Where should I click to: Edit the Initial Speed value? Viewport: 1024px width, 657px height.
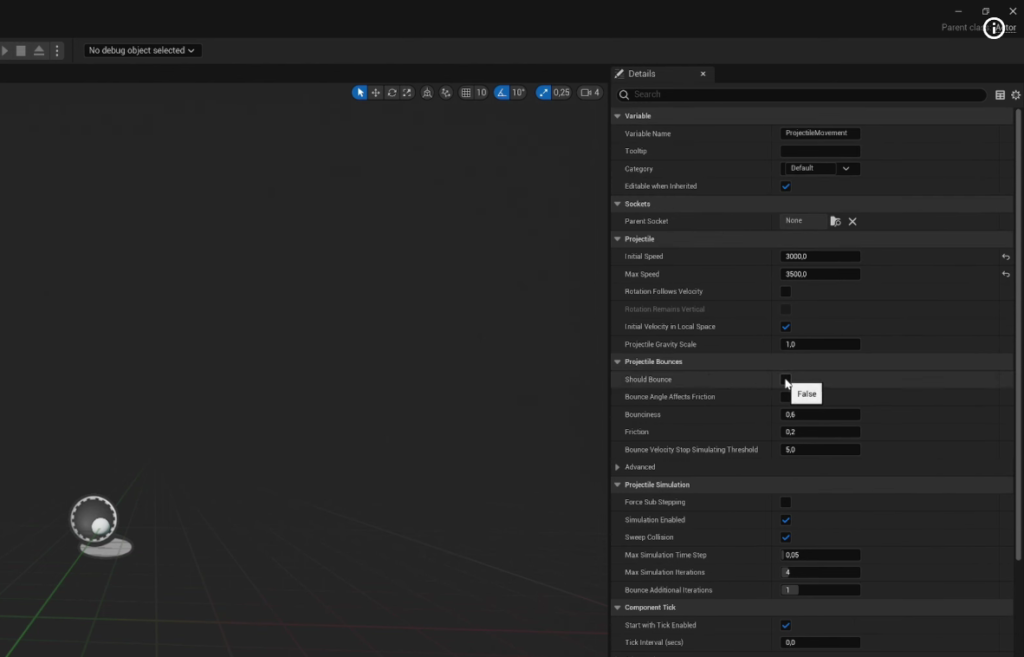pyautogui.click(x=820, y=257)
